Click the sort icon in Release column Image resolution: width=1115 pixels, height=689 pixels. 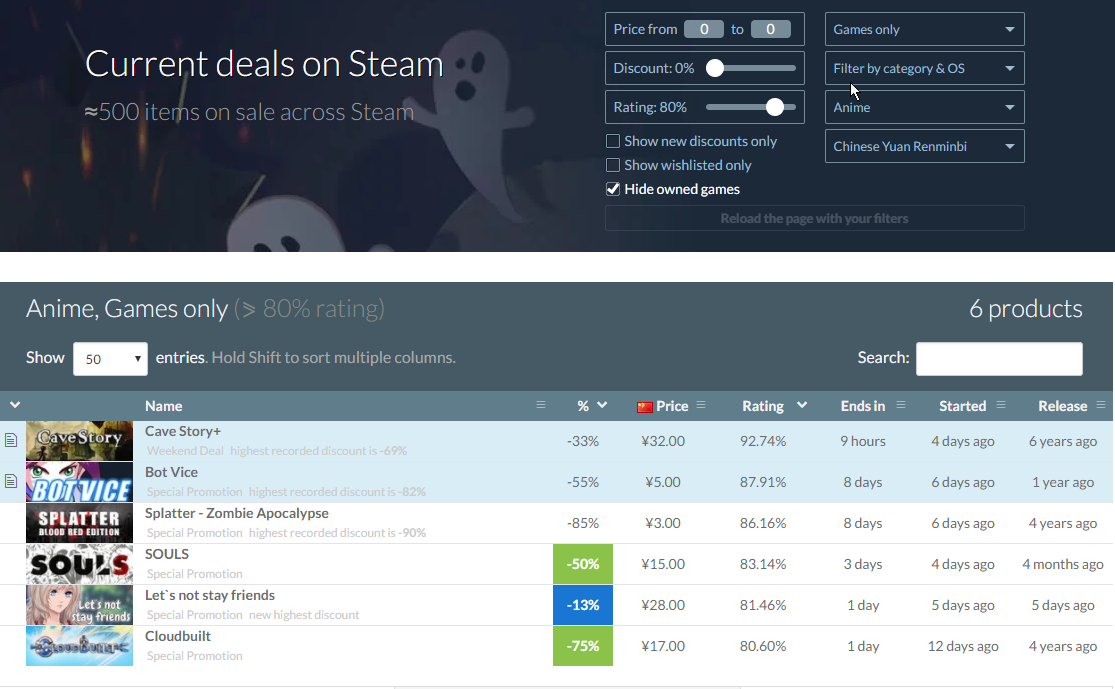click(1101, 405)
